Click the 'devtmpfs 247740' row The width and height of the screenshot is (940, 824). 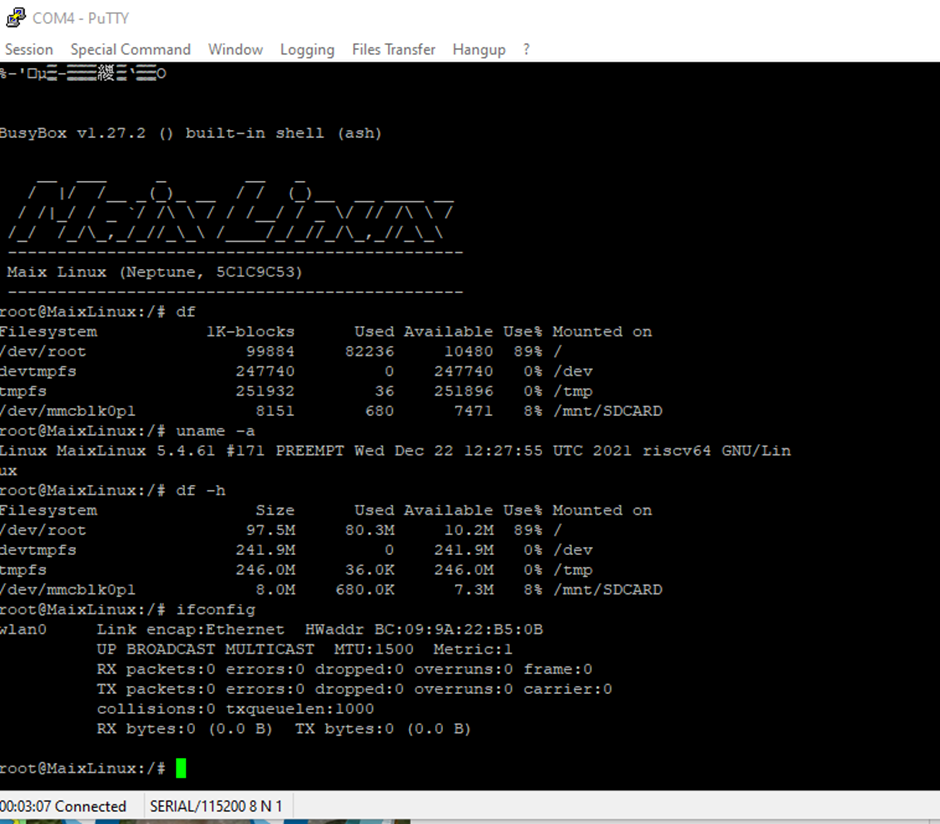pos(296,371)
